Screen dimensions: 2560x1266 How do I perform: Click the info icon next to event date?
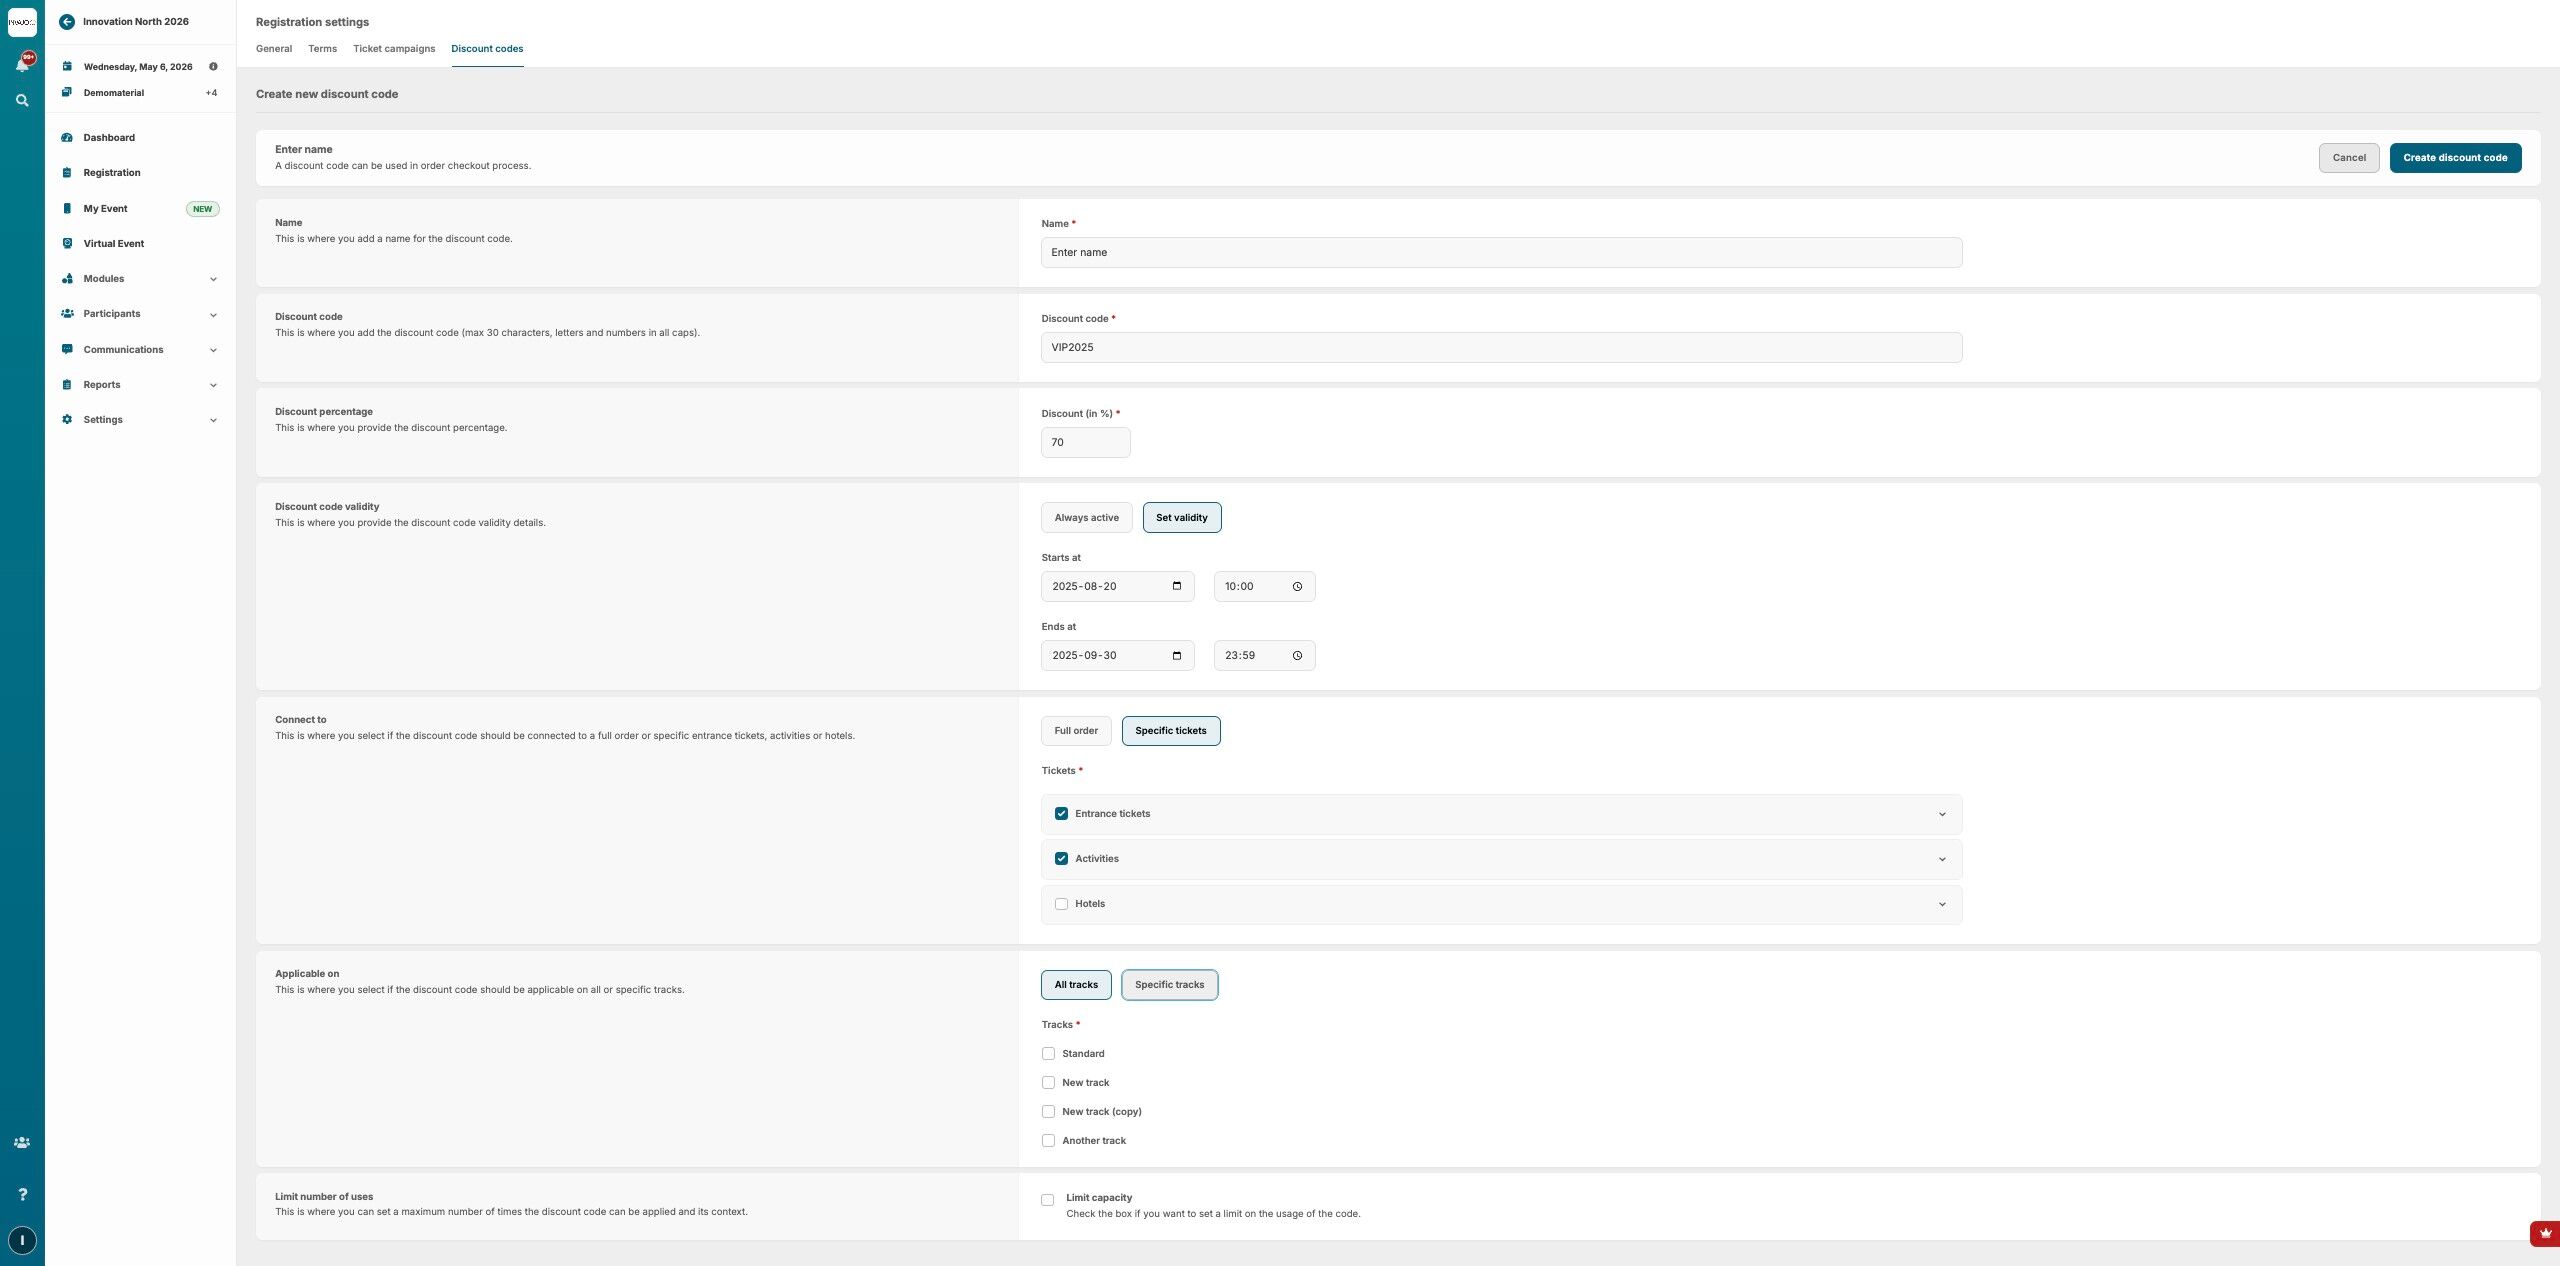213,67
